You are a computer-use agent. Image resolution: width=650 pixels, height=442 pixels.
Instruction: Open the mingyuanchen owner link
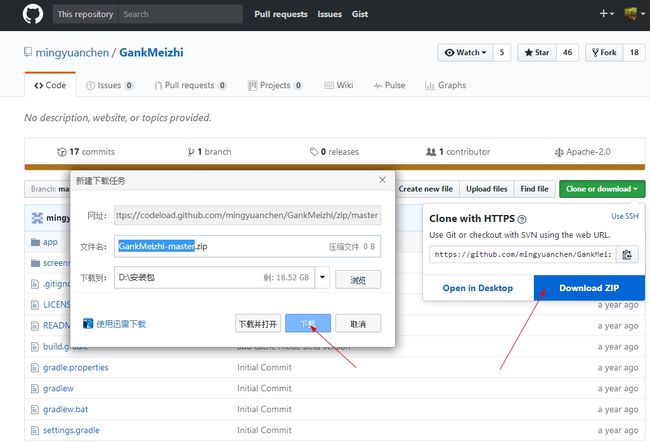click(72, 53)
